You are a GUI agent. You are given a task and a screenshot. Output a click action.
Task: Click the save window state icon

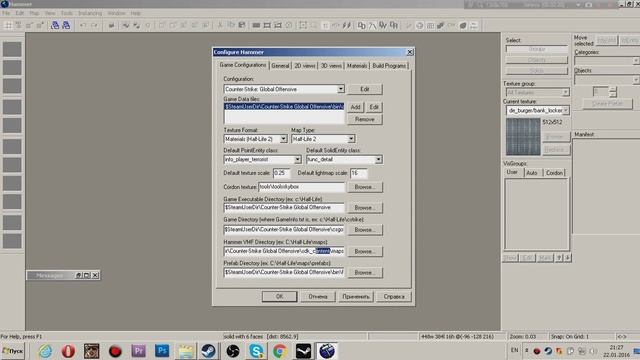click(66, 25)
